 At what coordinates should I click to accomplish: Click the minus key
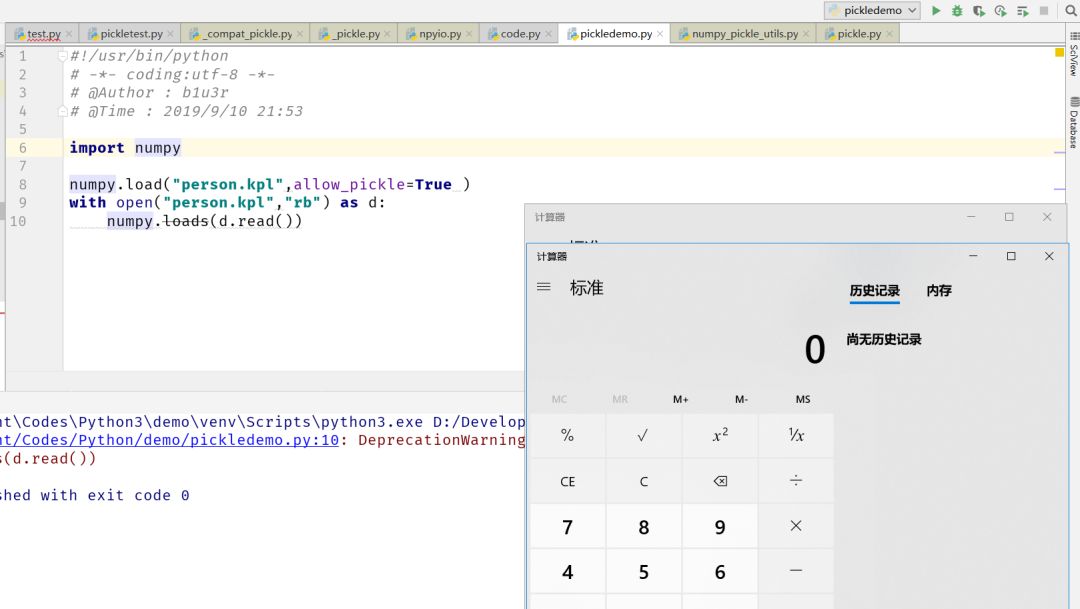796,571
